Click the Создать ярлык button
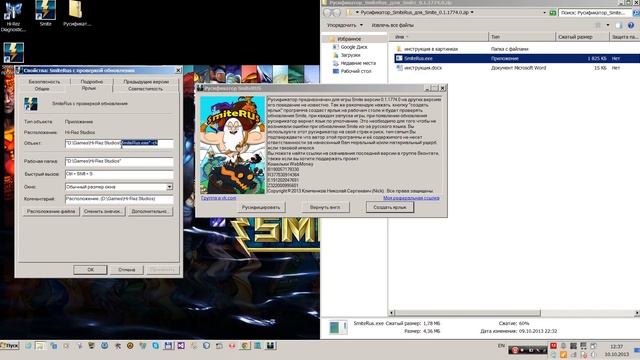Viewport: 640px width, 360px height. [x=390, y=207]
